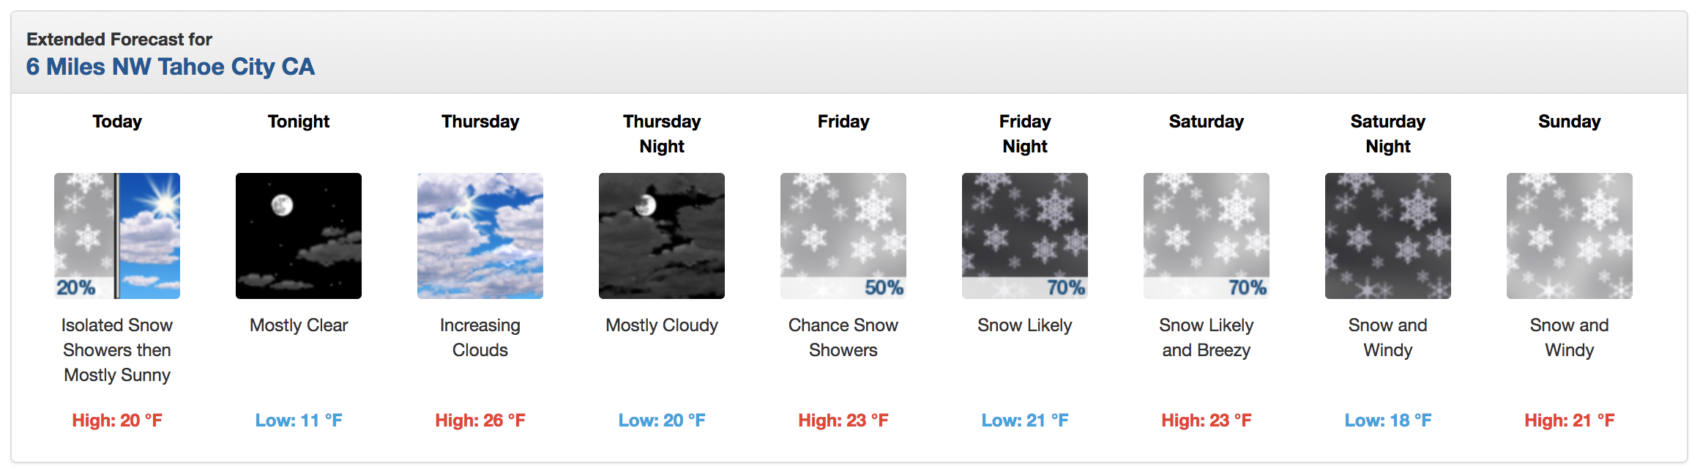Click 'Isolated Snow Showers then Mostly Sunny' text
This screenshot has height=469, width=1700.
(117, 350)
